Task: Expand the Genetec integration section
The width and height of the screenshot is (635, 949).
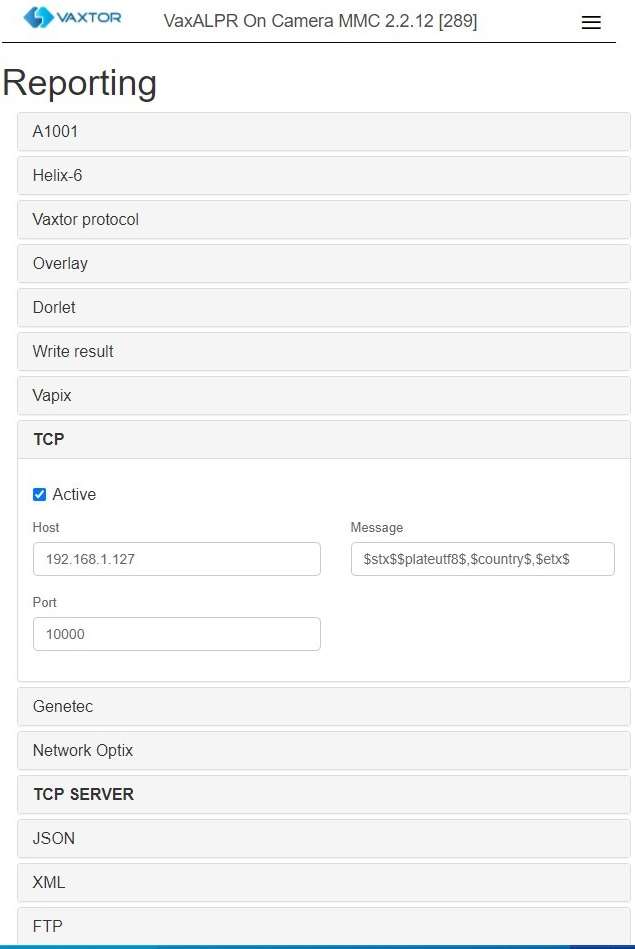Action: pos(317,706)
